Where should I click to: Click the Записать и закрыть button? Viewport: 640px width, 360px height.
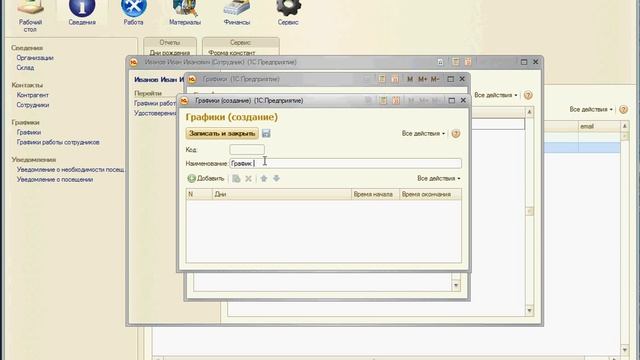pos(222,133)
